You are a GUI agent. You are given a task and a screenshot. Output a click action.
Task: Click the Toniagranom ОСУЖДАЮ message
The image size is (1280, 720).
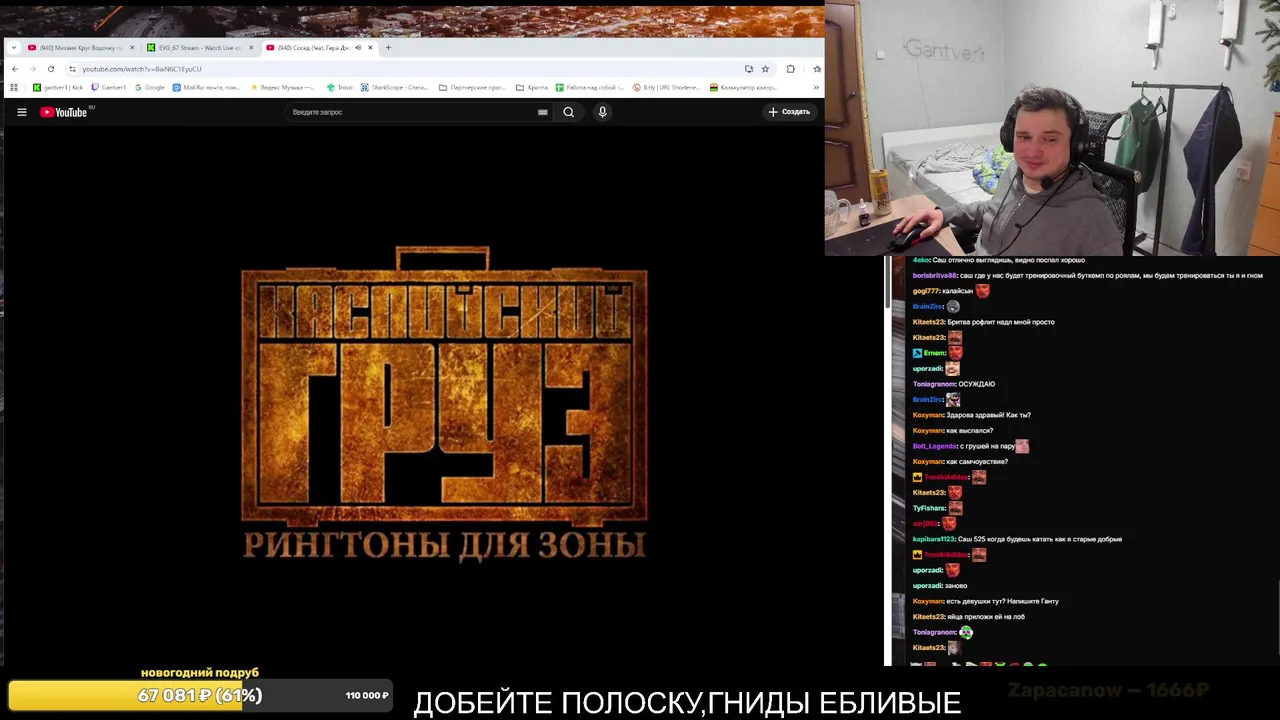pyautogui.click(x=954, y=384)
